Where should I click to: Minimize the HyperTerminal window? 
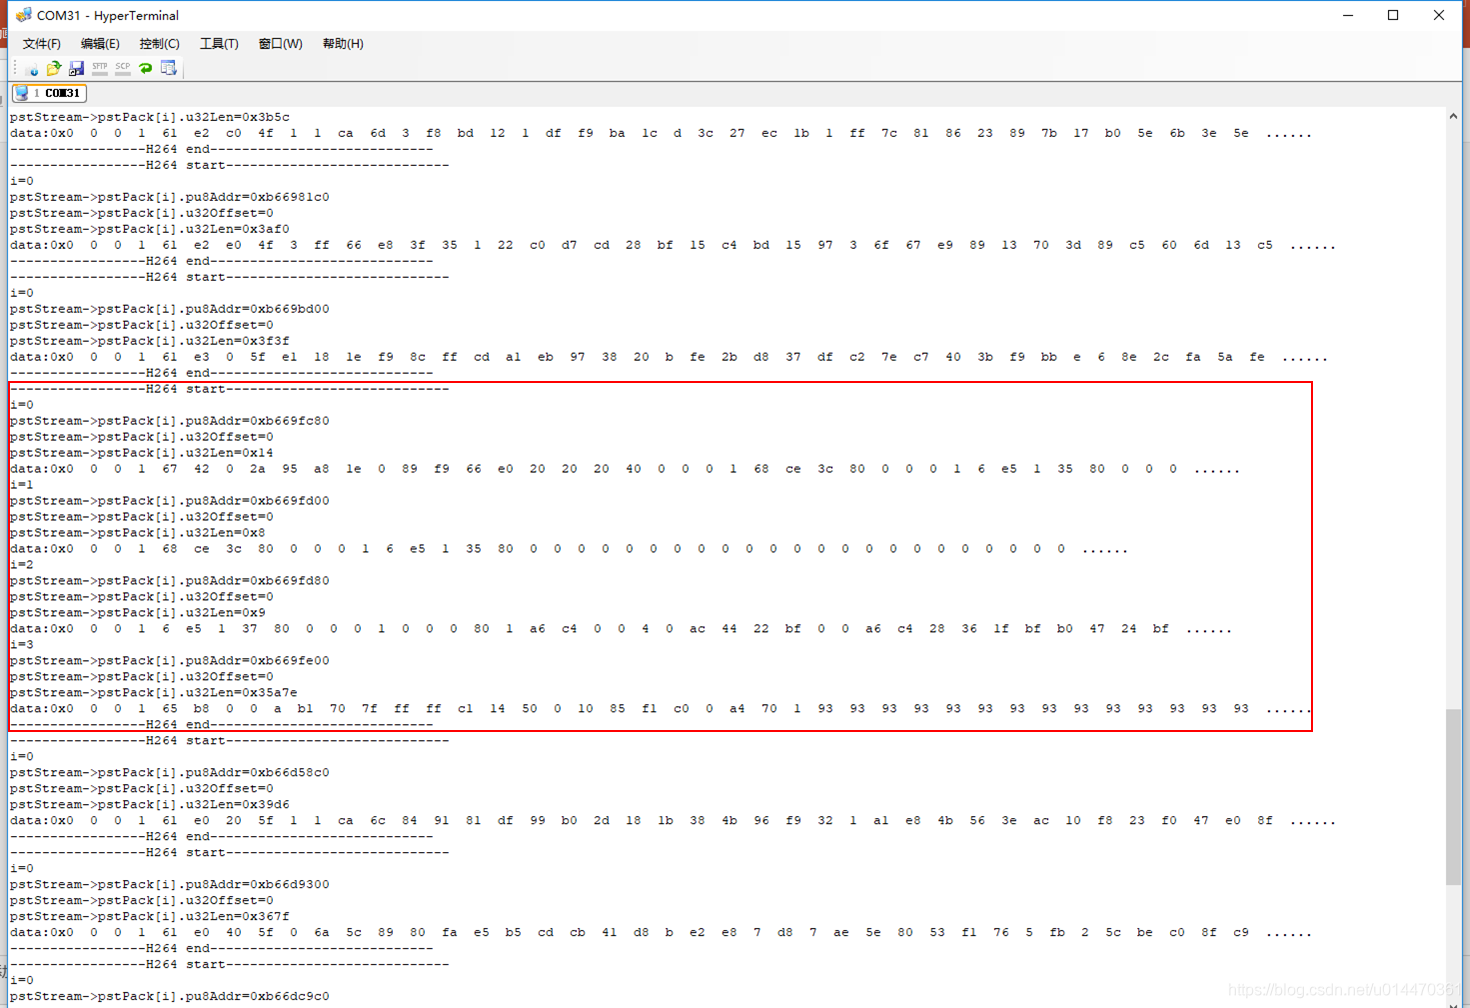1348,15
